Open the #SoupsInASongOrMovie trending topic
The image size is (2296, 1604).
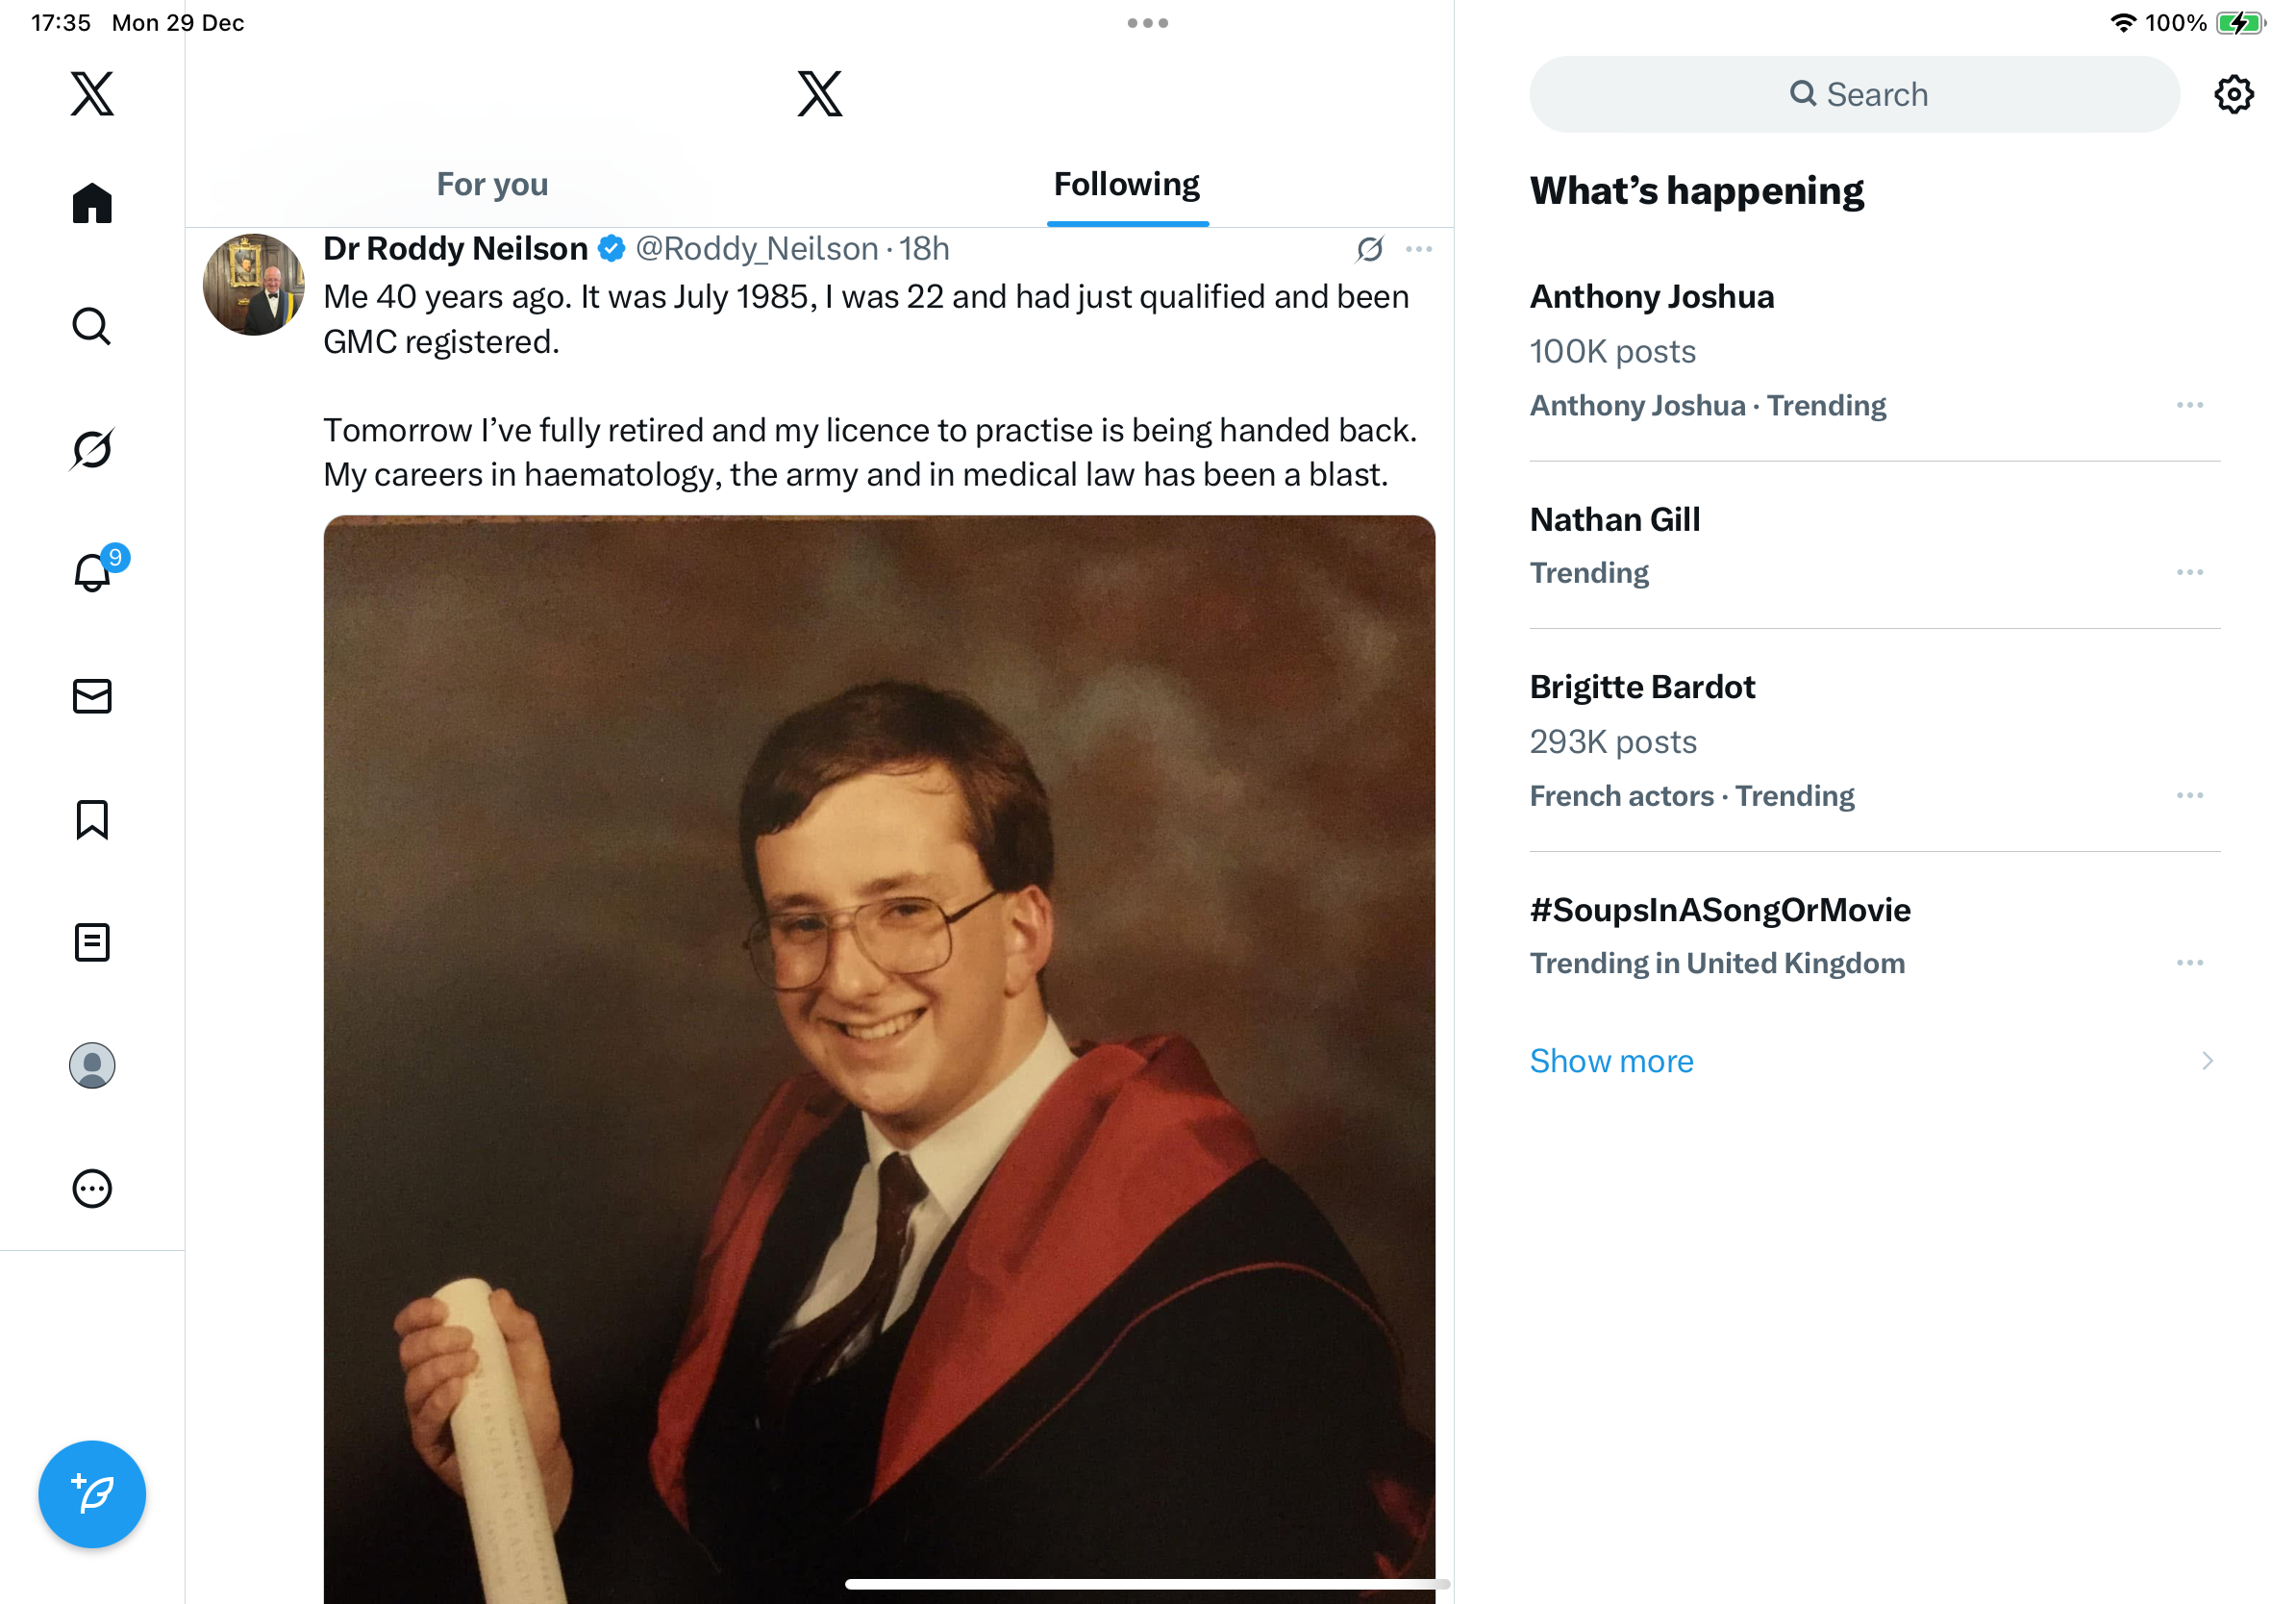(1719, 910)
